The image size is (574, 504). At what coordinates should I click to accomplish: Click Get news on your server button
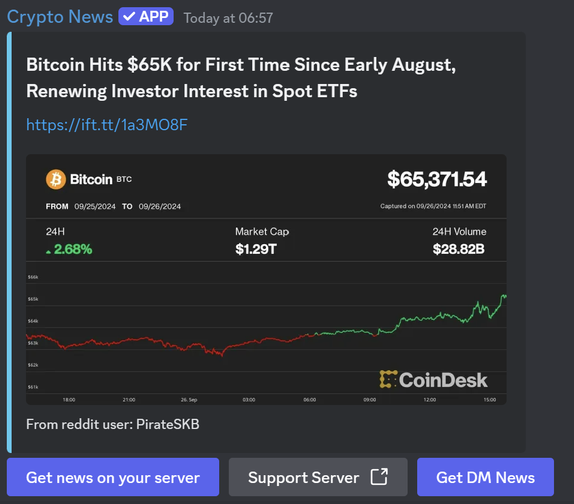[113, 477]
